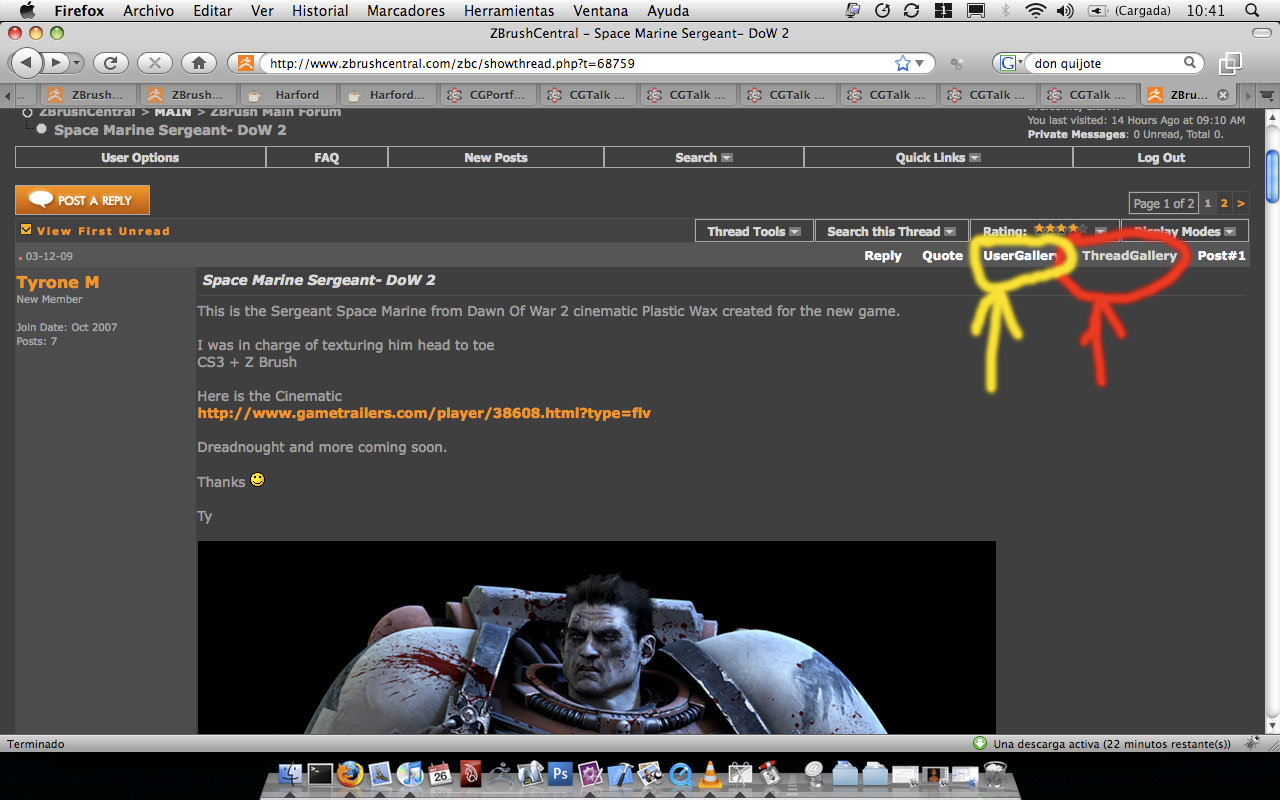
Task: Reload the current page
Action: pyautogui.click(x=111, y=63)
